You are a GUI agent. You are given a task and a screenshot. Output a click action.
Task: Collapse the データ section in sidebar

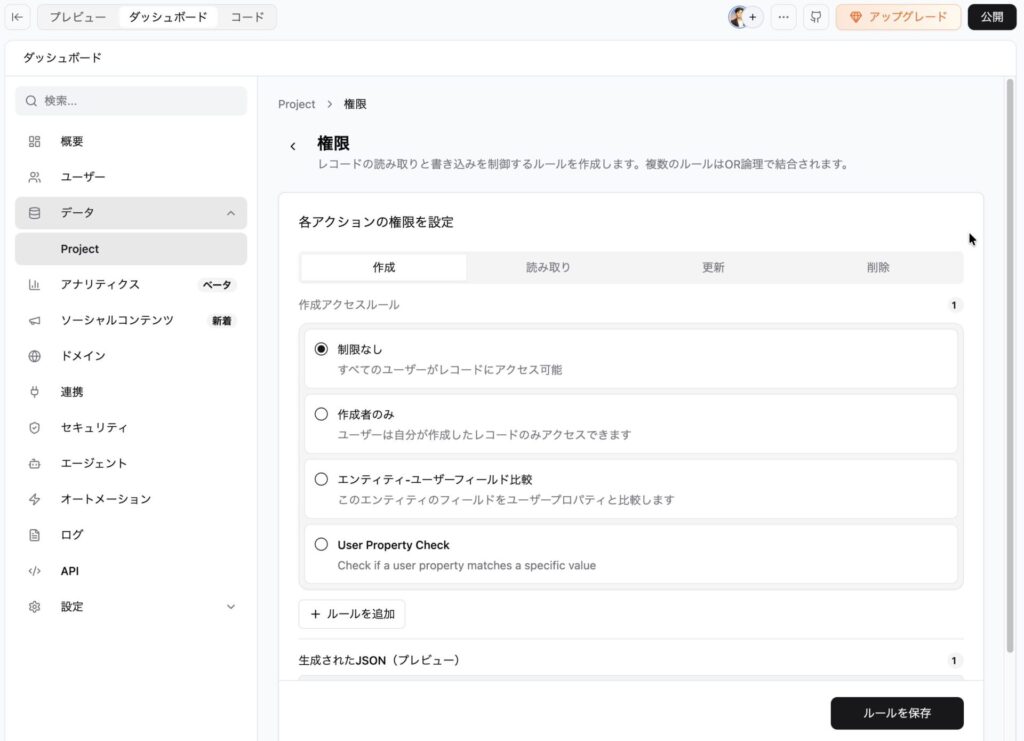(231, 213)
